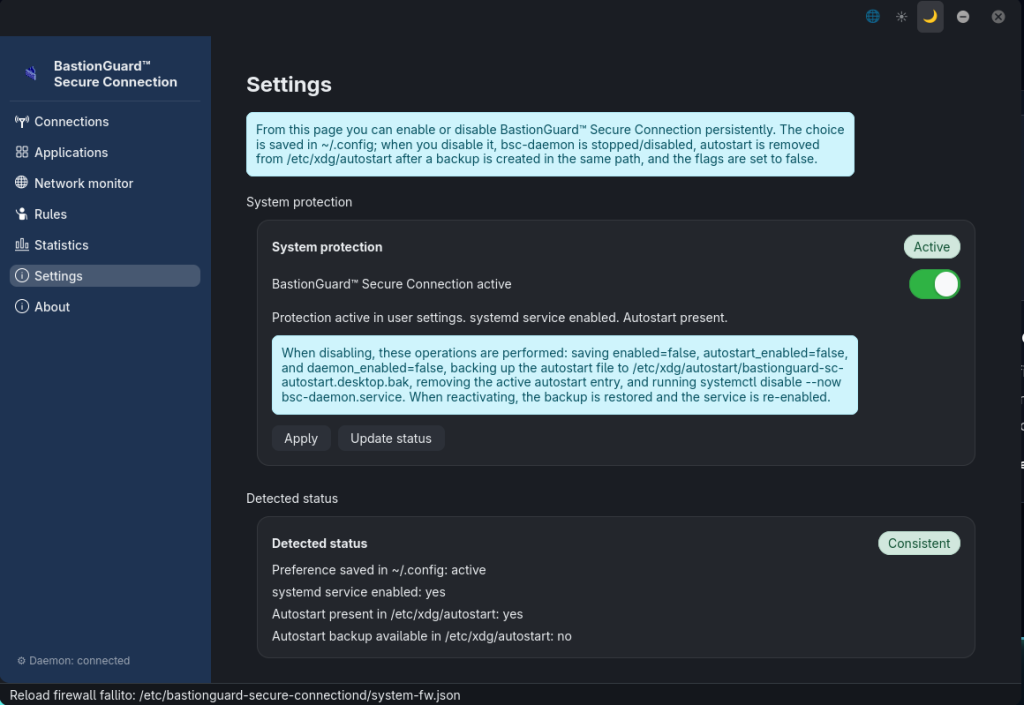Image resolution: width=1024 pixels, height=705 pixels.
Task: Click the "When disabling, these operations" info box
Action: click(565, 375)
